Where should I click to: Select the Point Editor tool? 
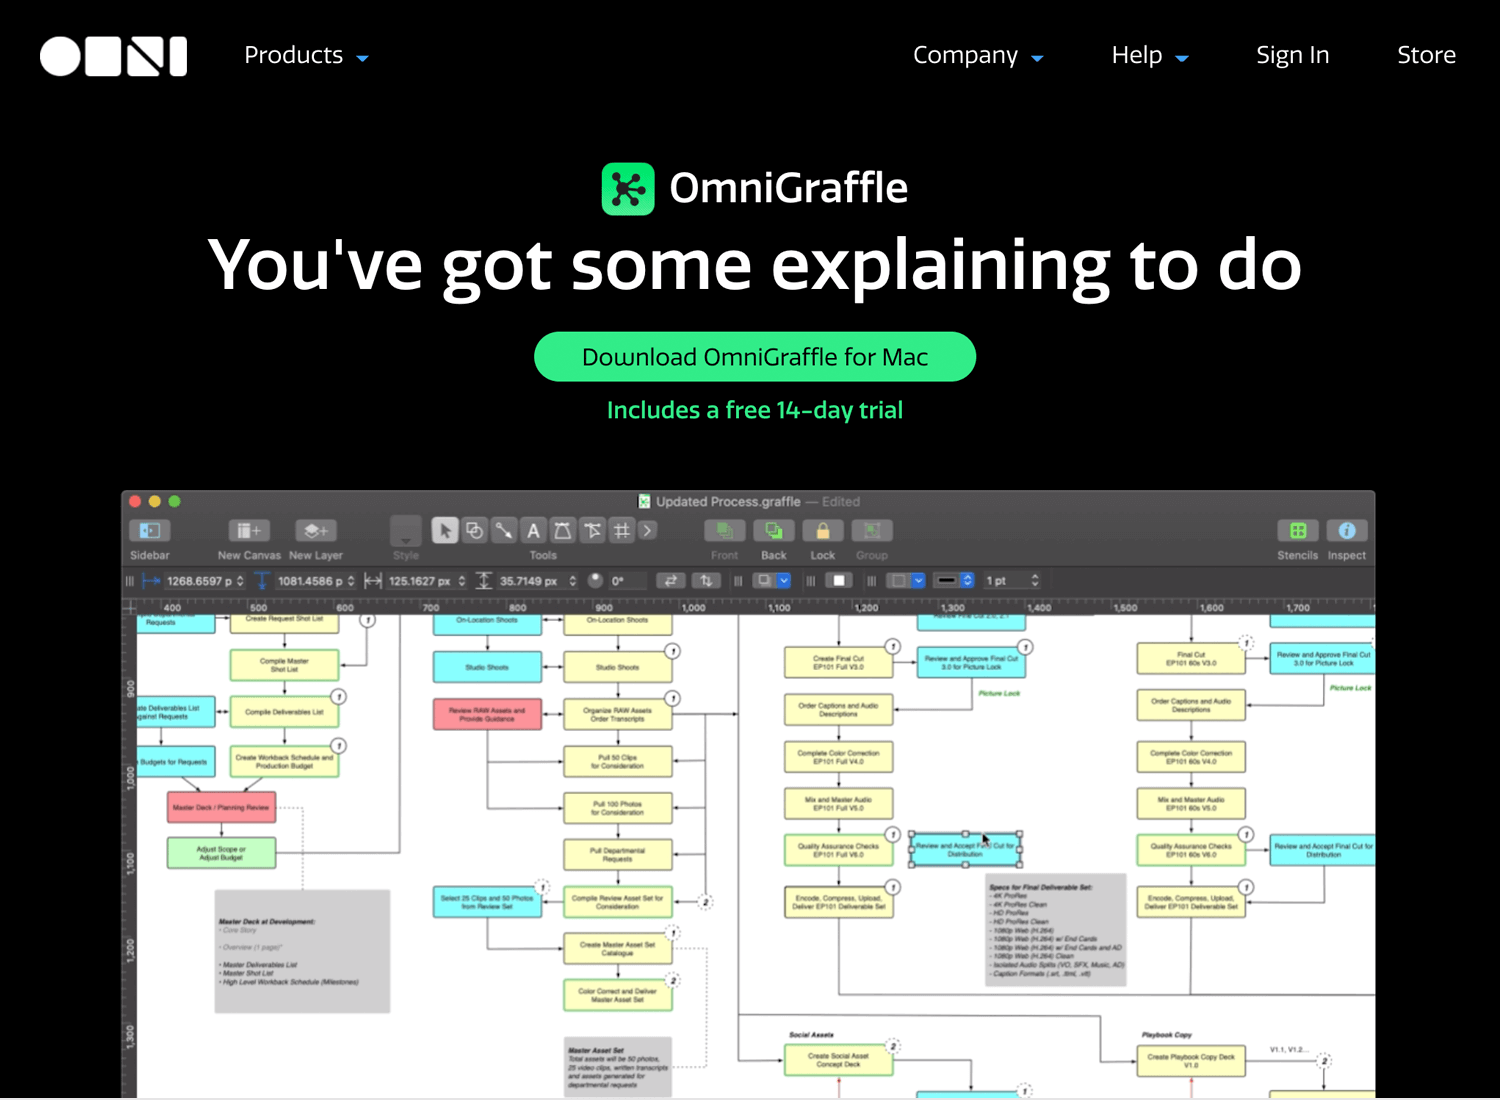click(593, 531)
